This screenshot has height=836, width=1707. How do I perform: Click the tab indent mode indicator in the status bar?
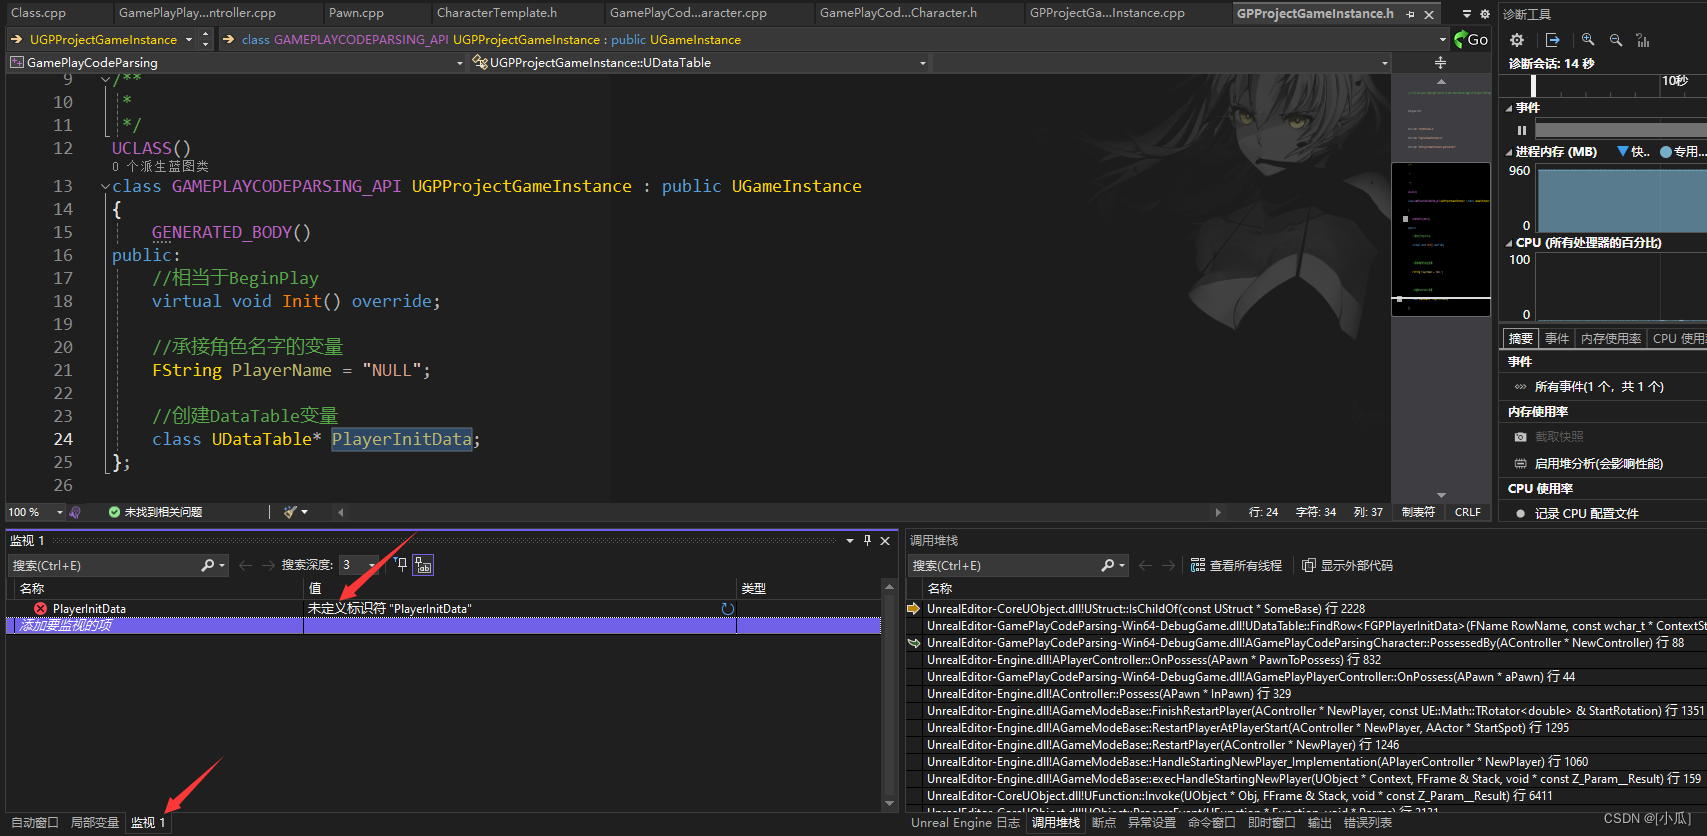click(x=1418, y=512)
